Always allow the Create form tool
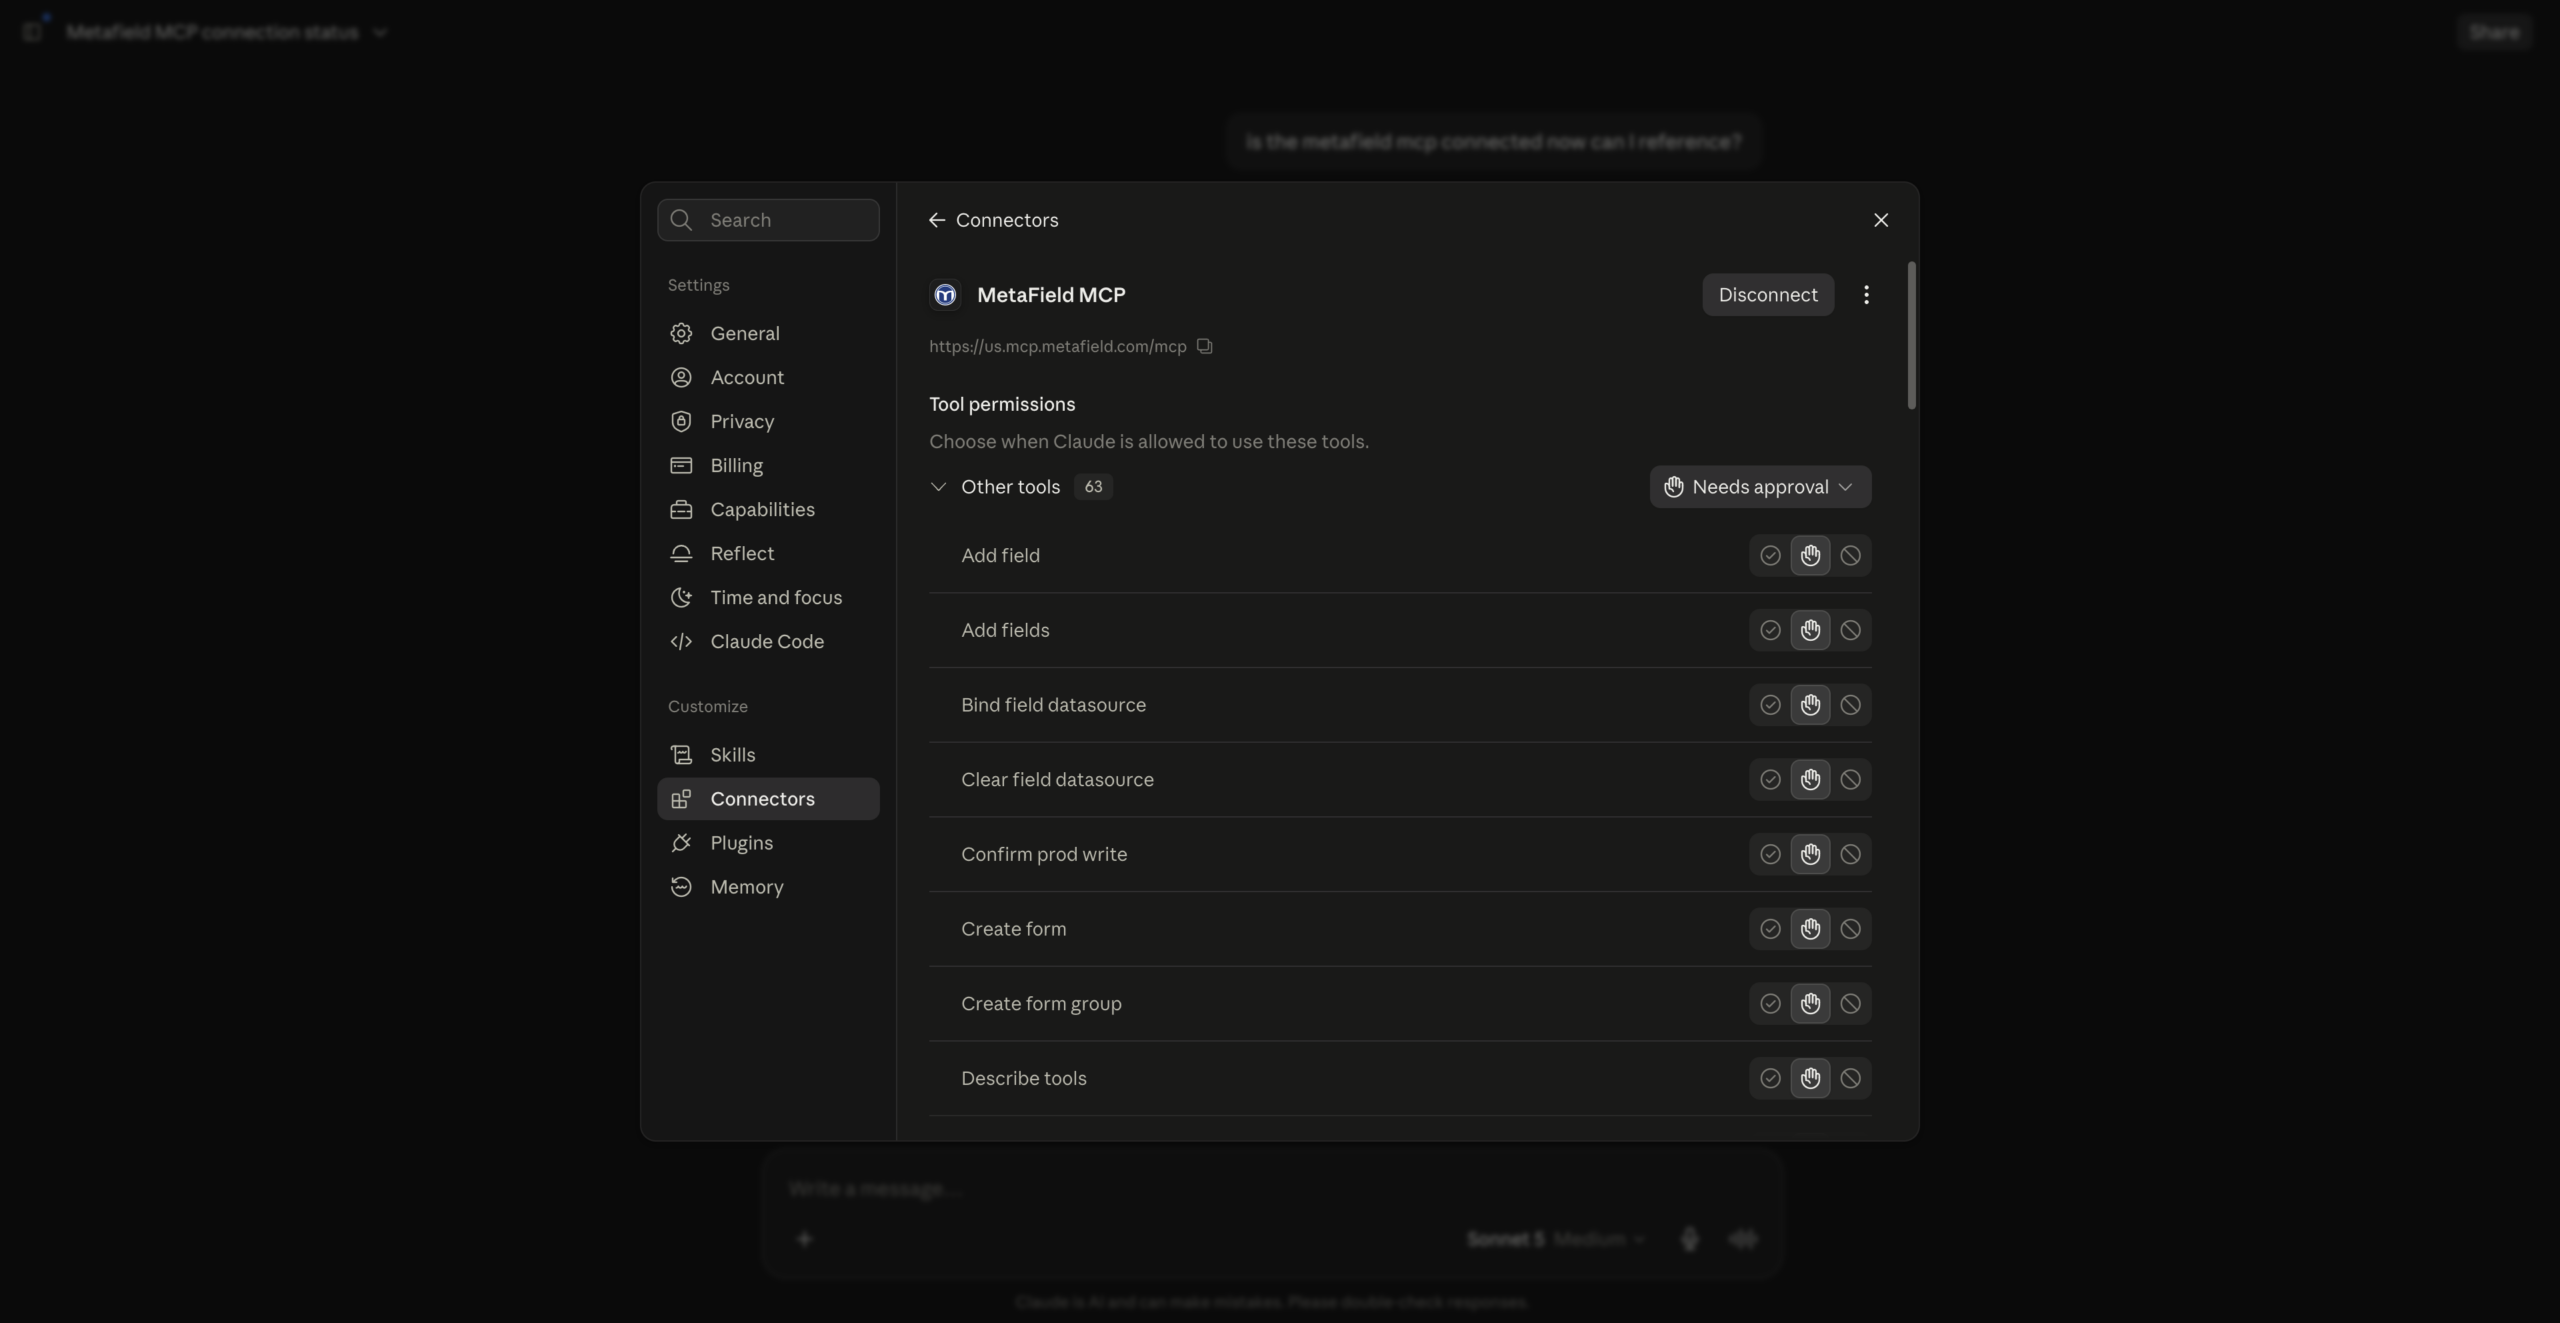 pos(1770,929)
